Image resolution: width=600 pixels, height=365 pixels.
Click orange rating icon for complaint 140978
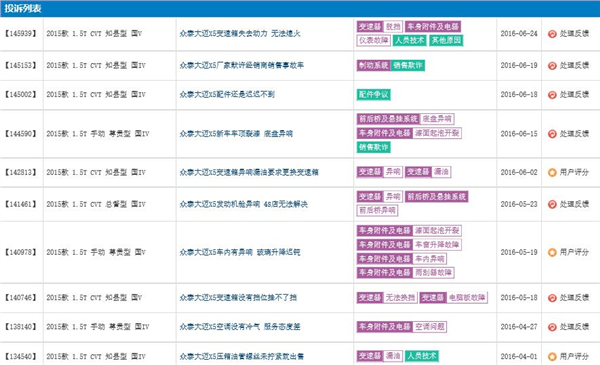(552, 253)
